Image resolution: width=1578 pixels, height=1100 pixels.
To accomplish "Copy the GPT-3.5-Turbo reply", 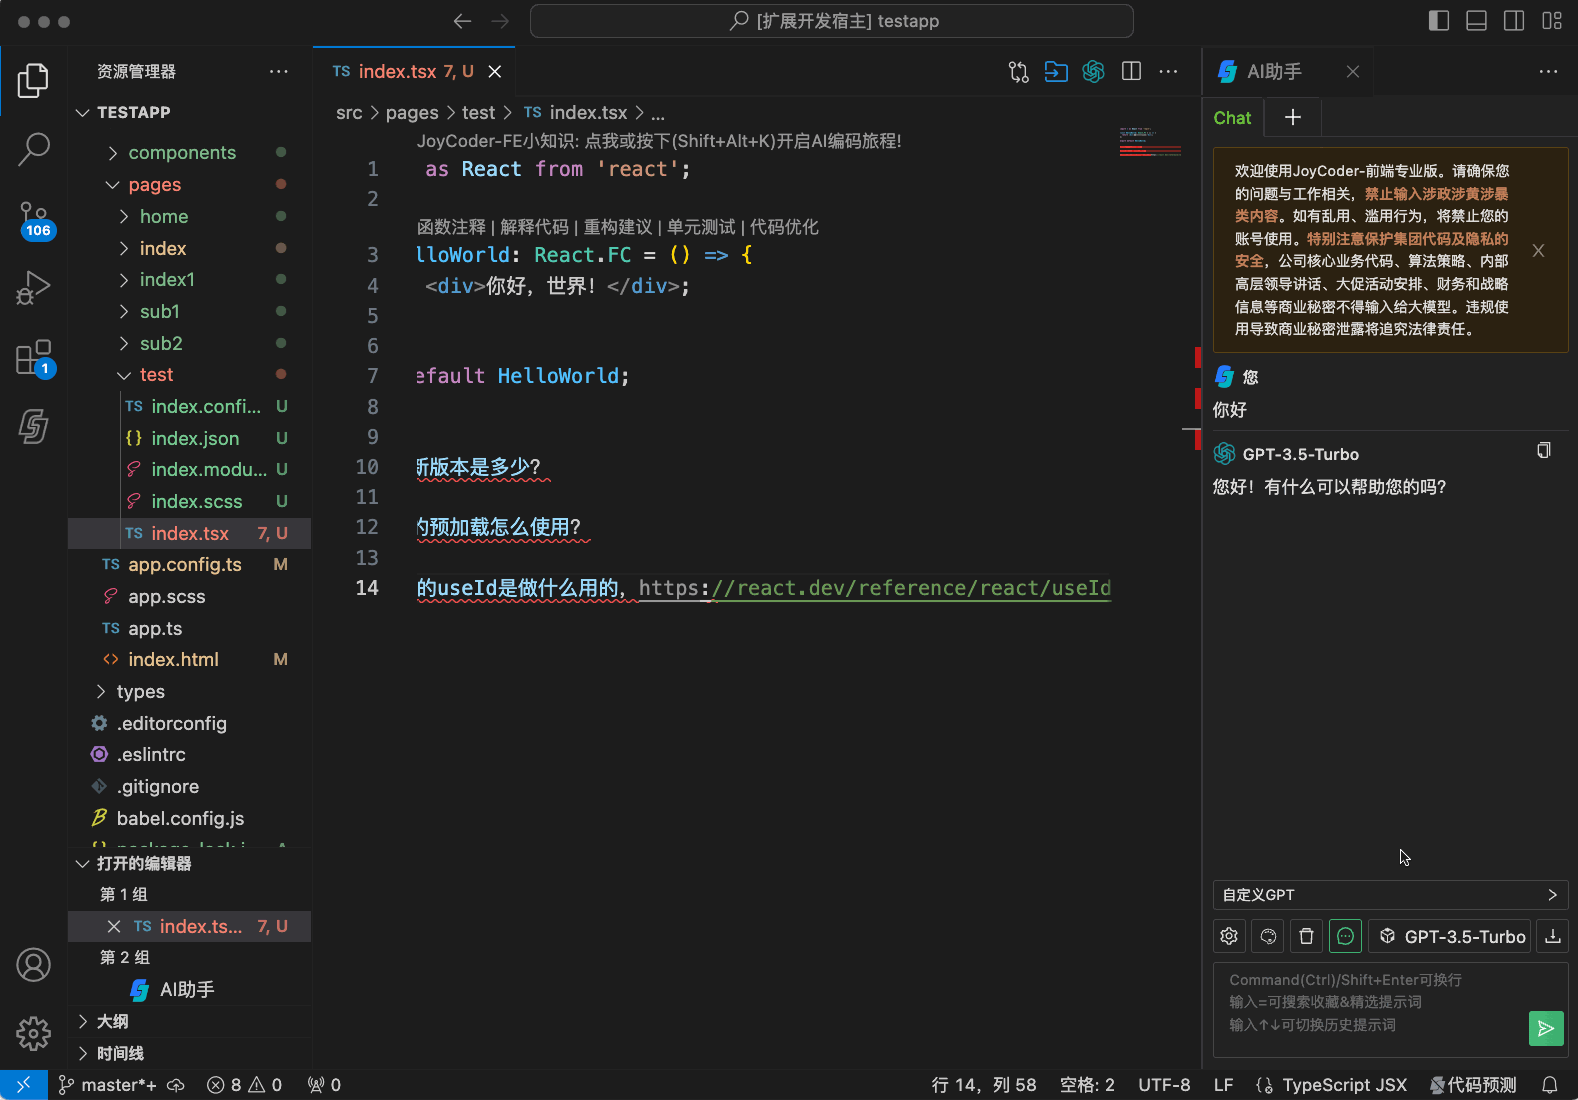I will (1544, 451).
